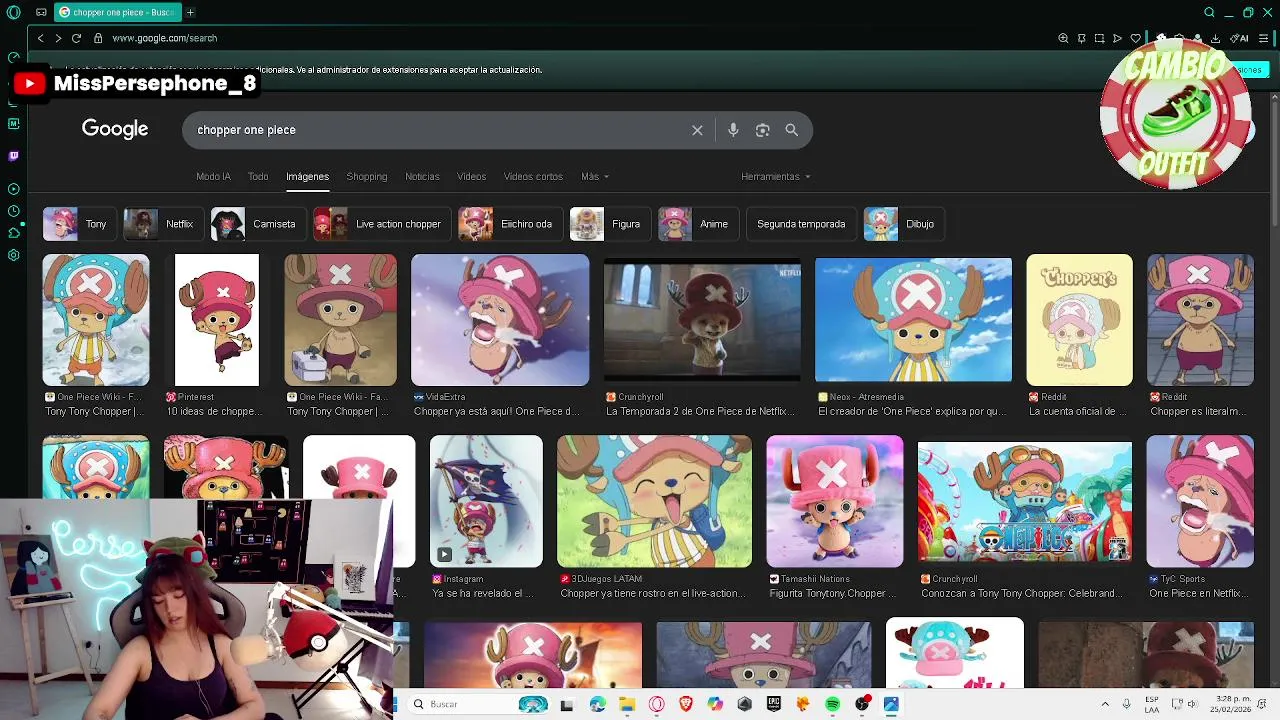Filter images by the Anime chip
This screenshot has width=1280, height=720.
[697, 224]
